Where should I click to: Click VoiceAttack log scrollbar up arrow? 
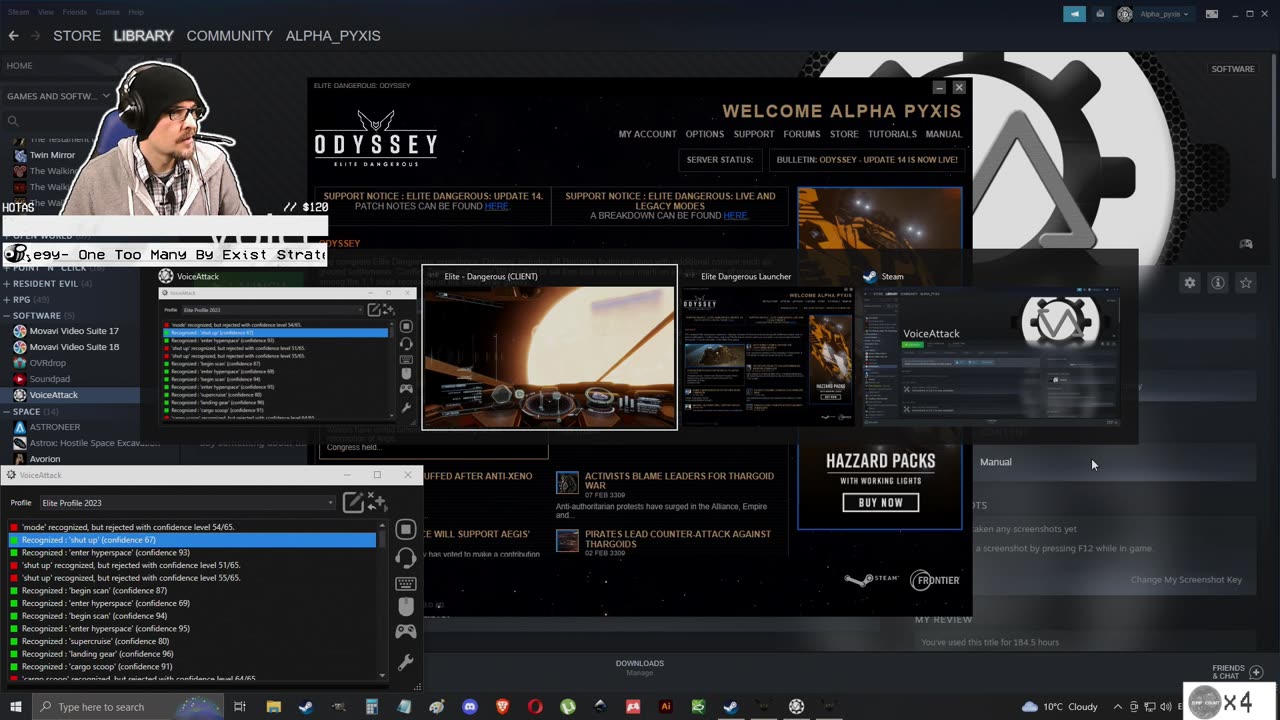[382, 525]
